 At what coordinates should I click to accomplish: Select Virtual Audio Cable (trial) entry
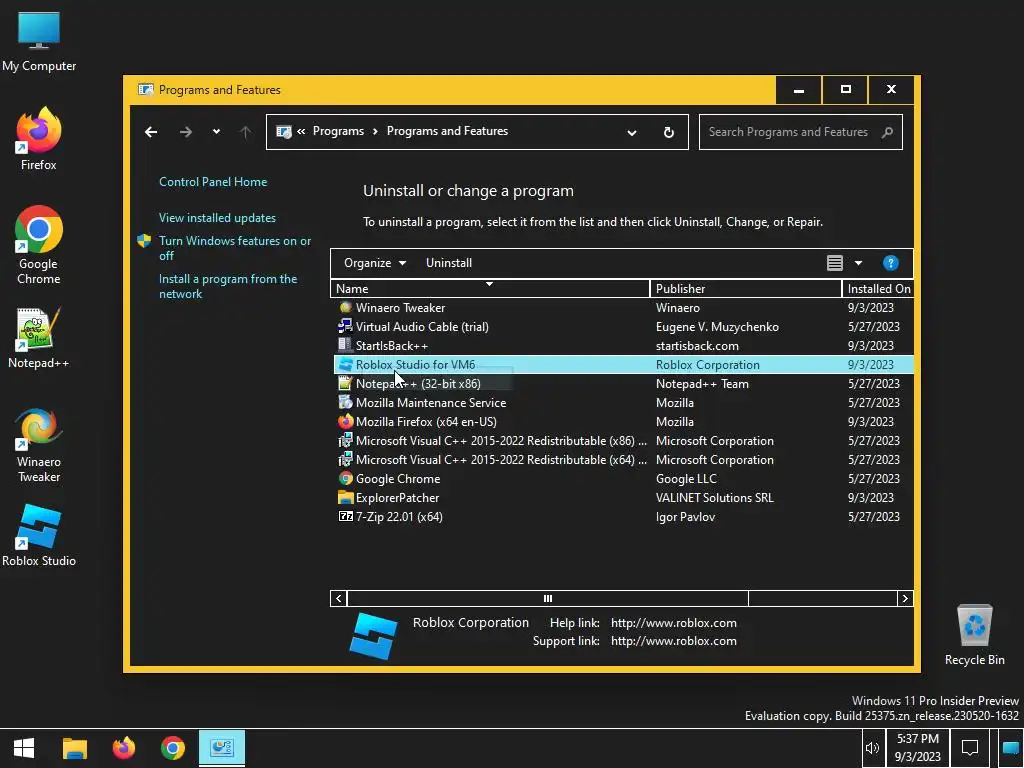tap(623, 327)
